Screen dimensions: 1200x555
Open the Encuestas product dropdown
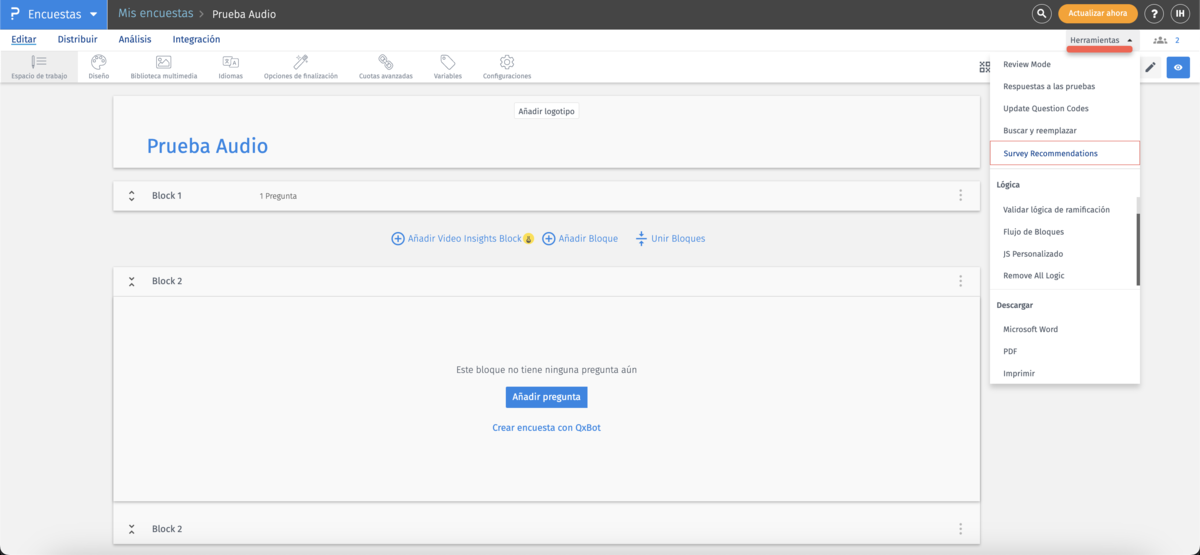tap(62, 14)
